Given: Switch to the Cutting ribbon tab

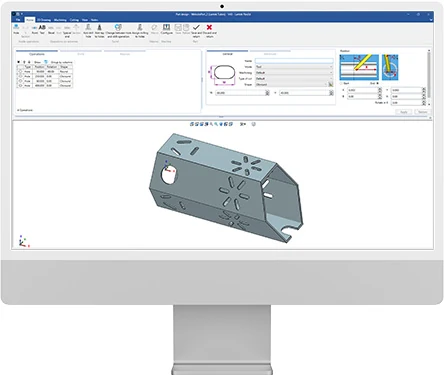Looking at the screenshot, I should pos(74,20).
